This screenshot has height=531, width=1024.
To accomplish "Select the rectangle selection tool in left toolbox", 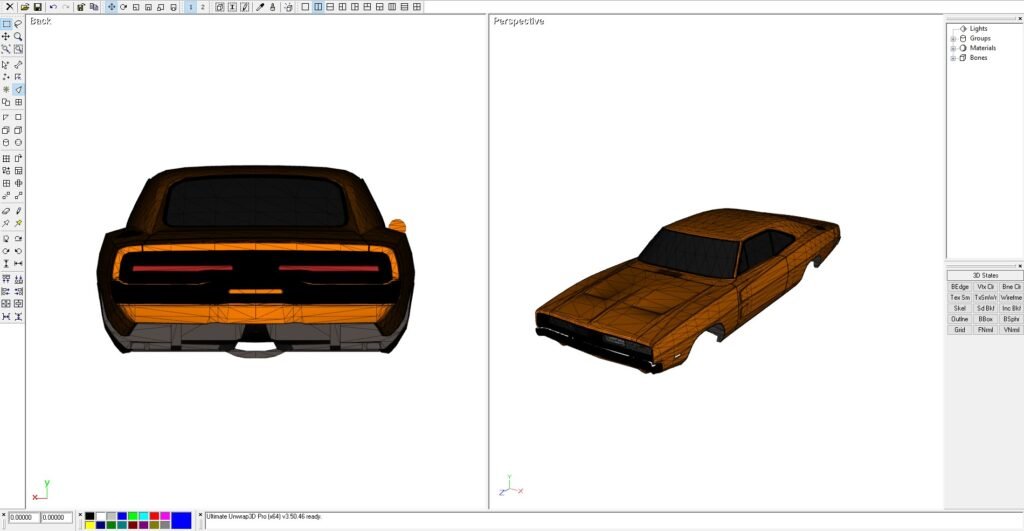I will click(x=6, y=23).
